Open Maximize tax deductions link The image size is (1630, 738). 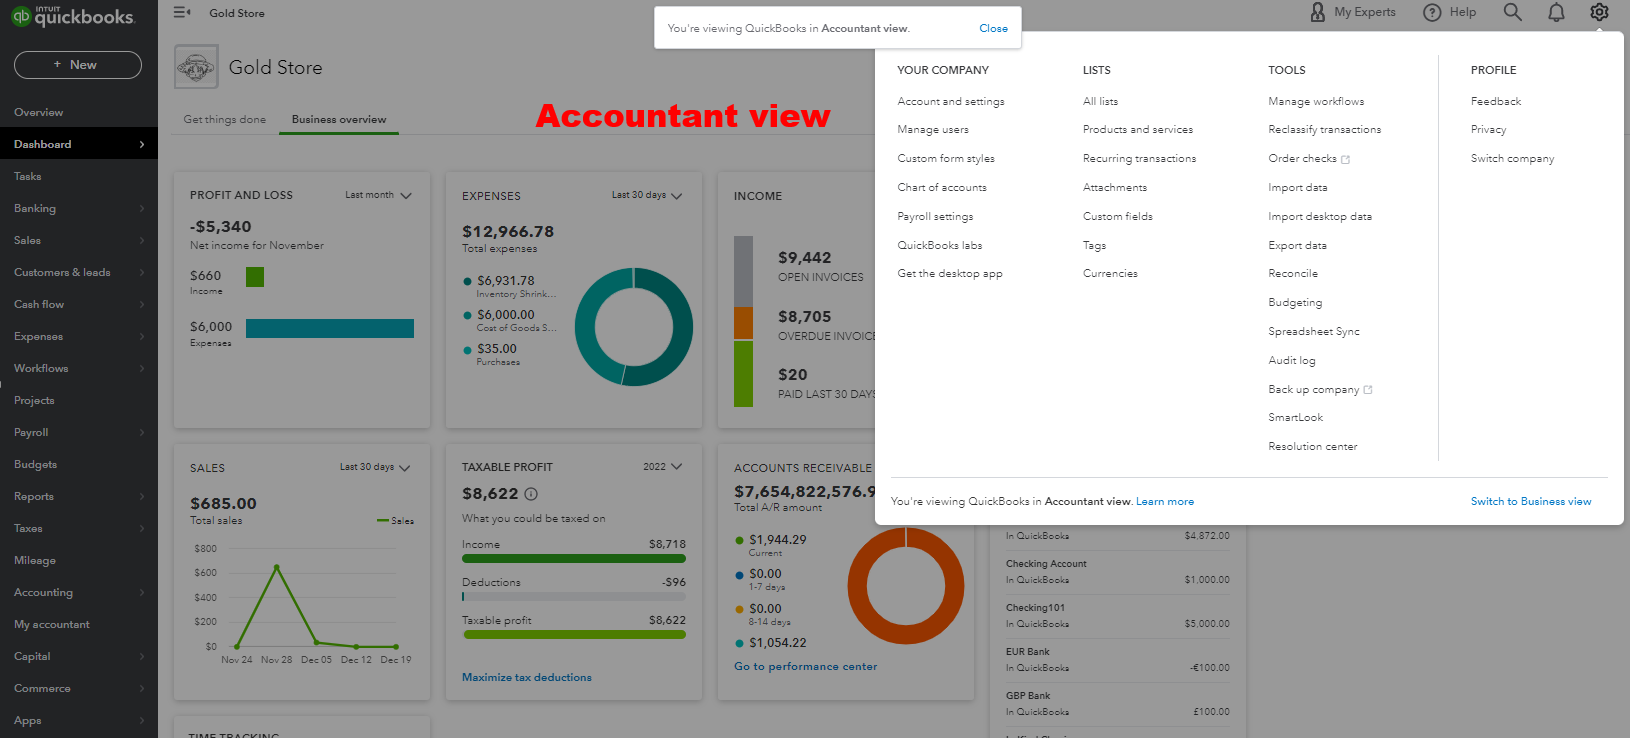tap(527, 678)
